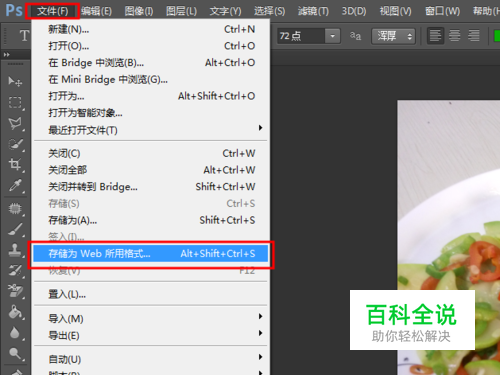Click the Photoshop Ps logo
The image size is (500, 375).
pos(14,11)
